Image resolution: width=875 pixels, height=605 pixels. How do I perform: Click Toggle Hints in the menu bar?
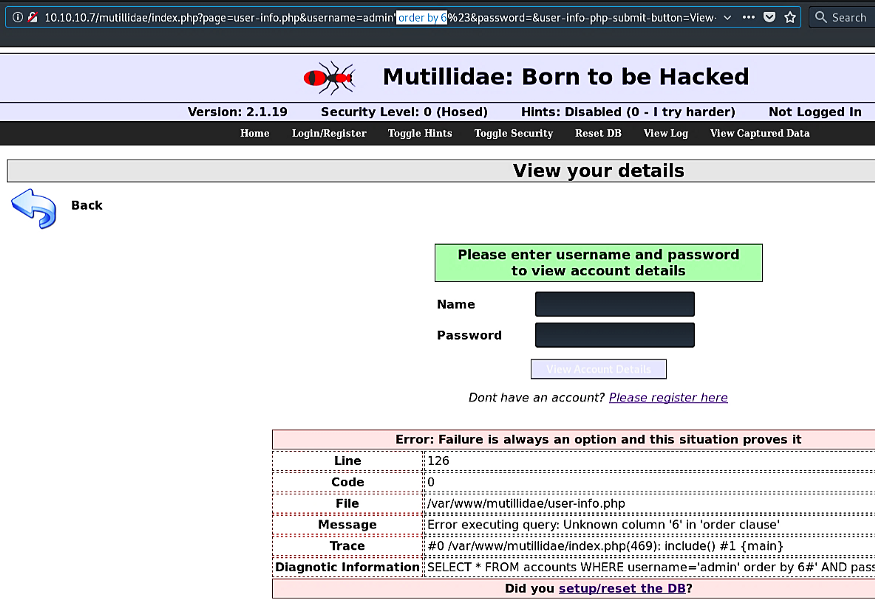[x=420, y=133]
